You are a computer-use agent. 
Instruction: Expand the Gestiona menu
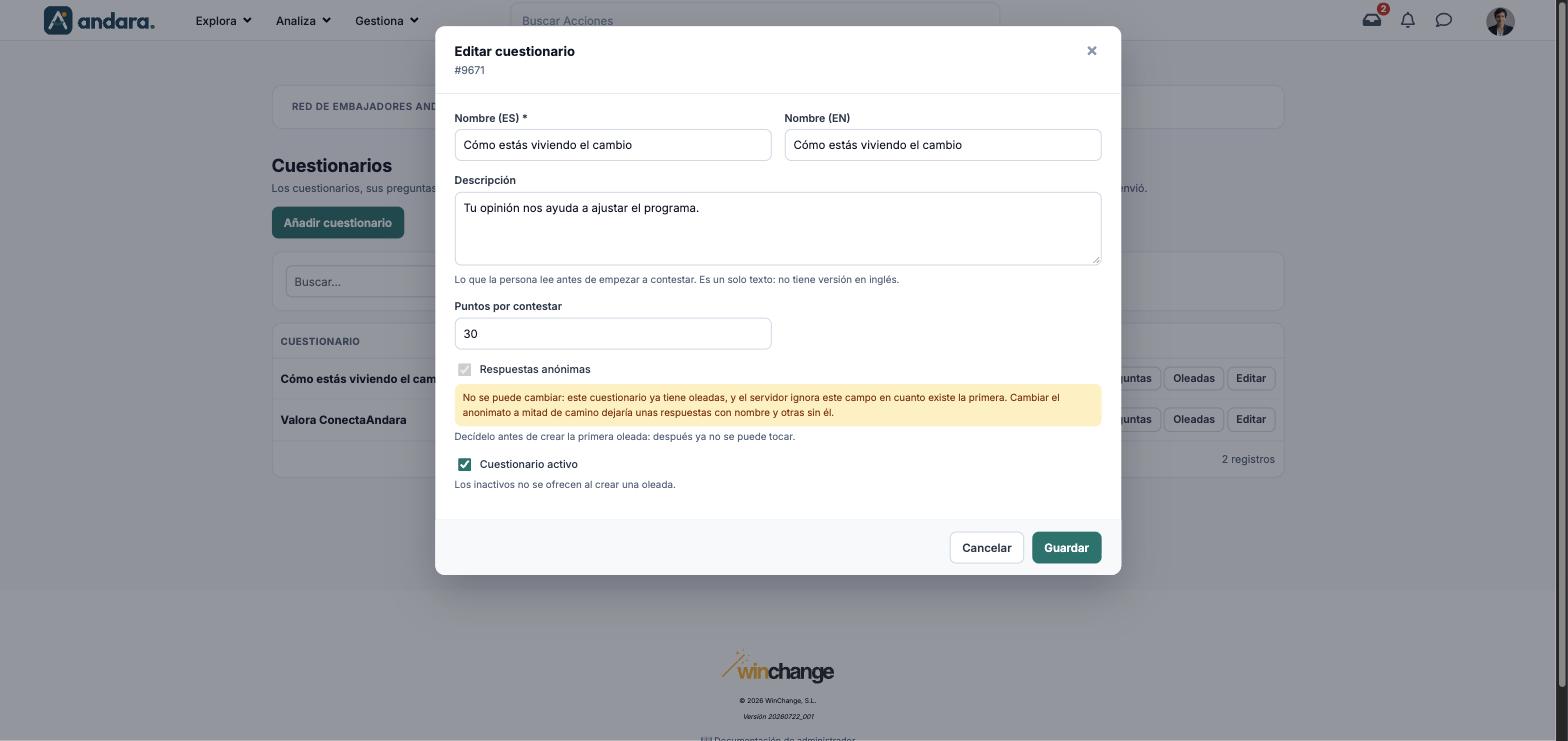(386, 20)
